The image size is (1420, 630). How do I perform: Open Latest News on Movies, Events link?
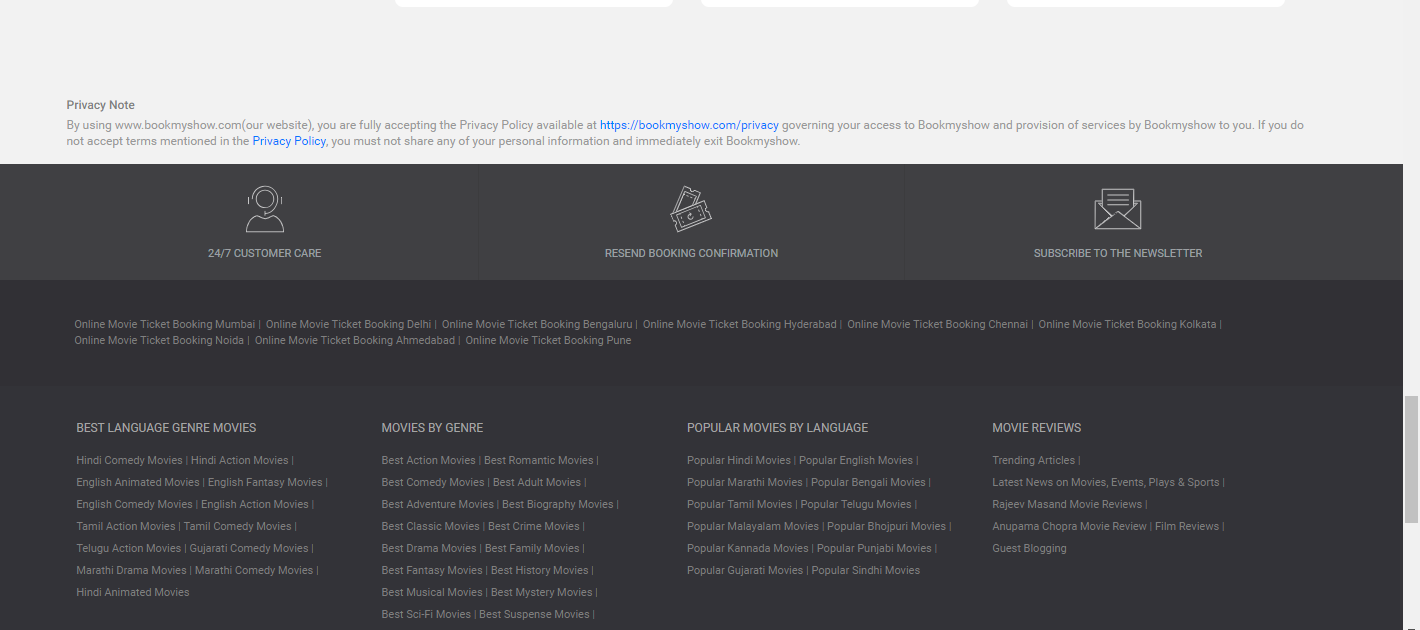(1106, 482)
